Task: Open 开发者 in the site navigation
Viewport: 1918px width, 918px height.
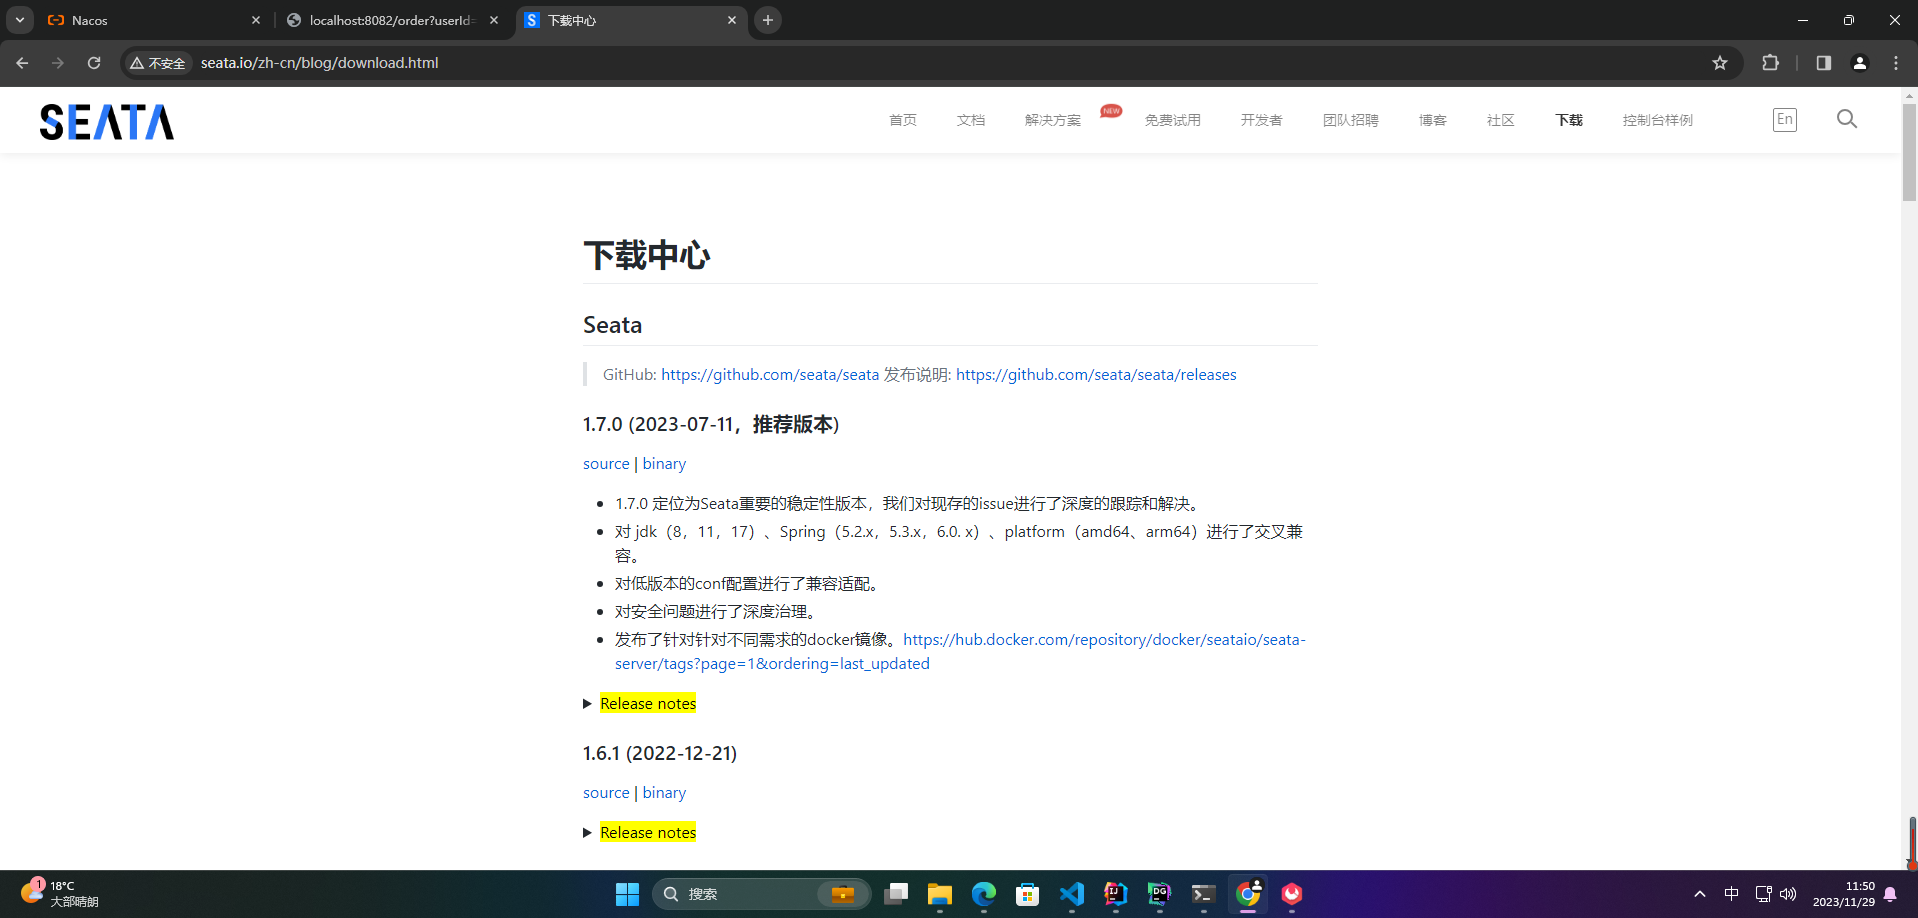Action: 1262,120
